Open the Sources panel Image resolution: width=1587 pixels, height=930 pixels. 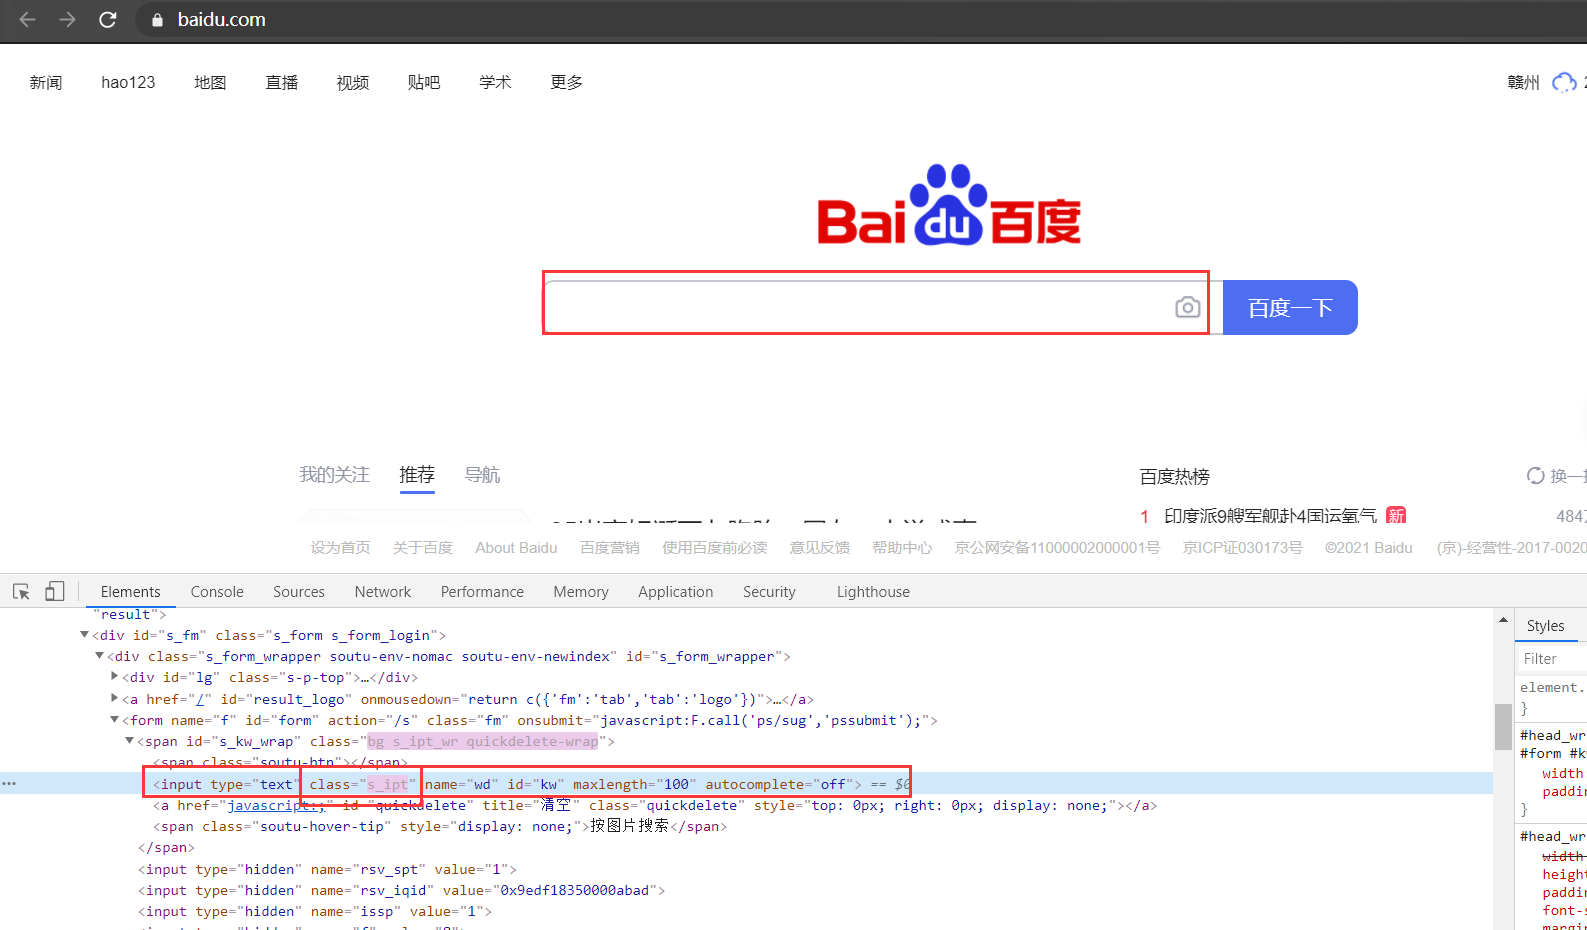299,592
